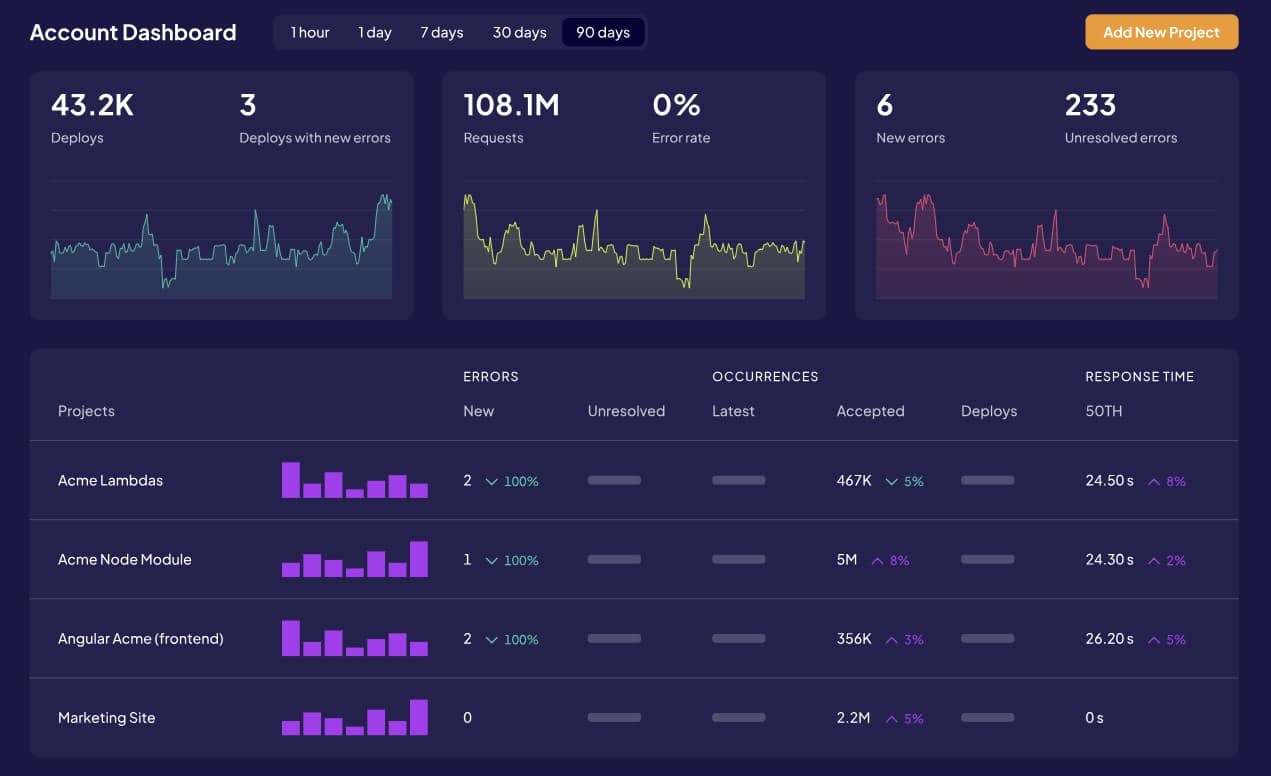The image size is (1271, 776).
Task: Click the RESPONSE TIME group header
Action: (x=1140, y=377)
